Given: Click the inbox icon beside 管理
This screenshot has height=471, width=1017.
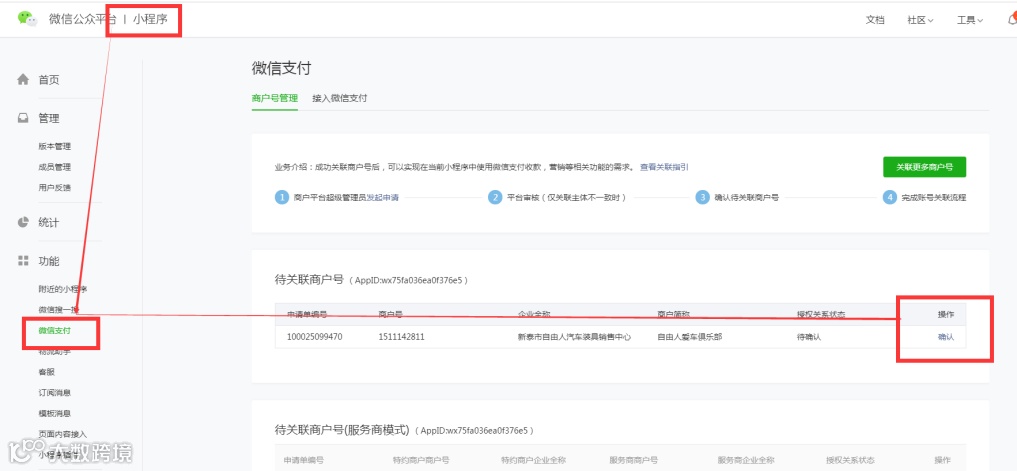Looking at the screenshot, I should pos(23,118).
